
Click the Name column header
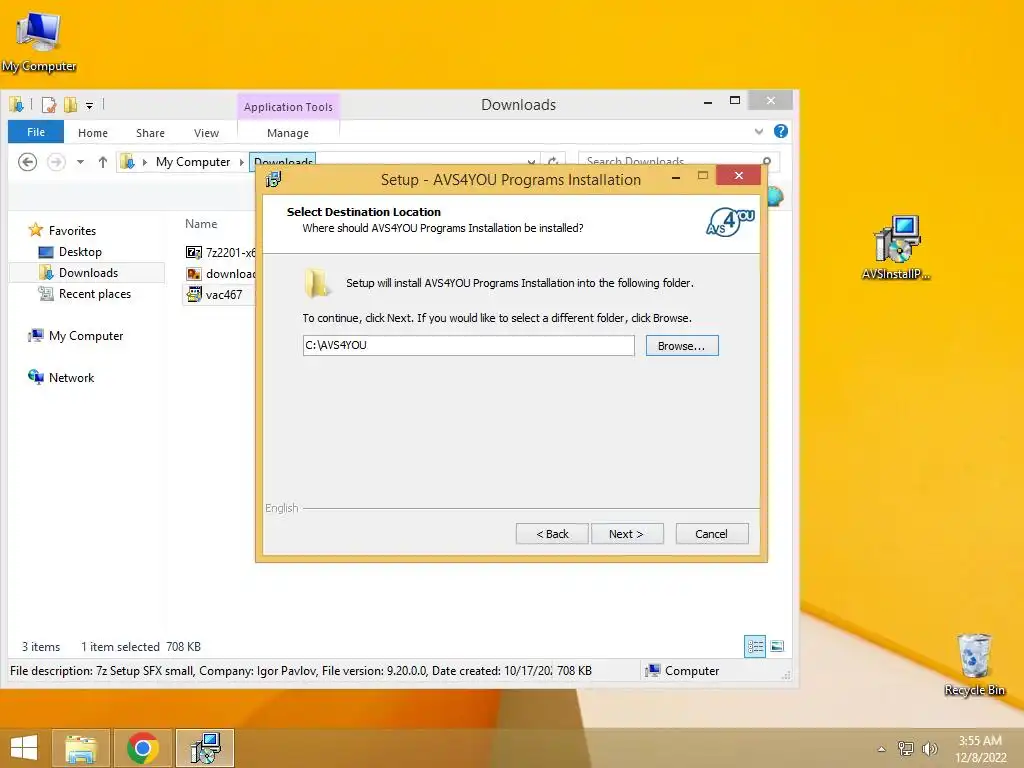tap(201, 223)
